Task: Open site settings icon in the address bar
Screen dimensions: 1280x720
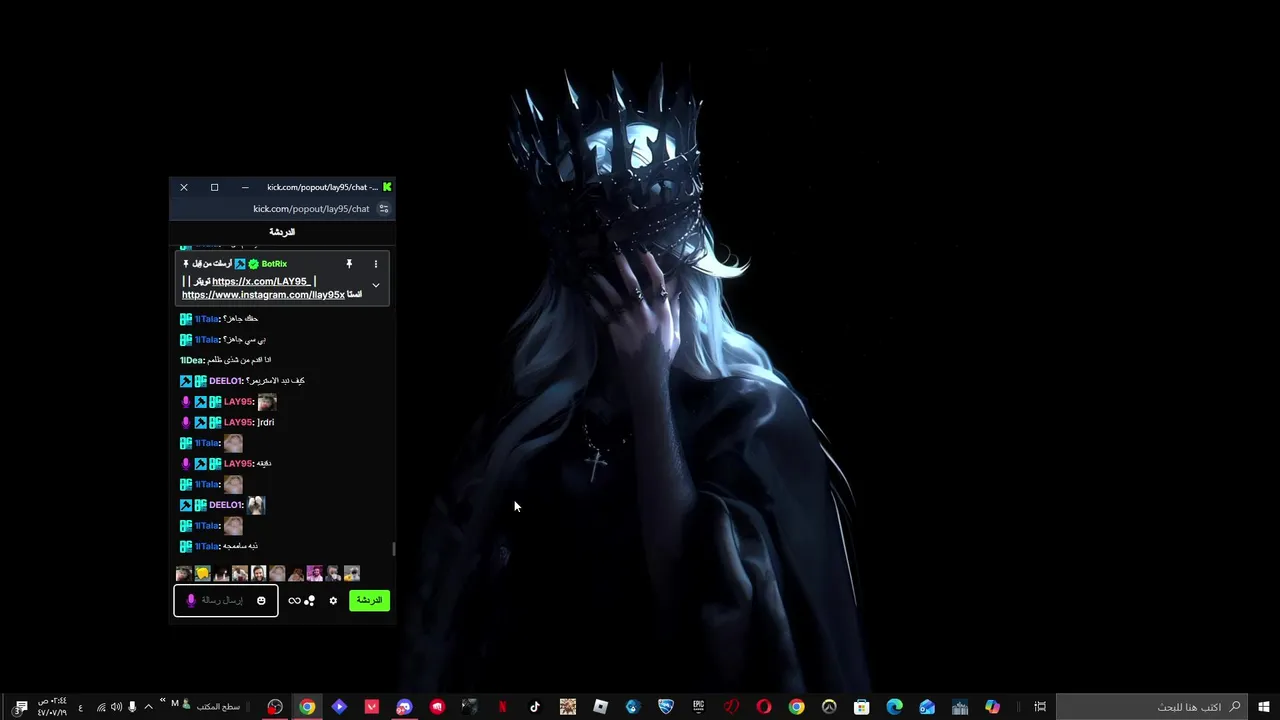Action: point(383,209)
